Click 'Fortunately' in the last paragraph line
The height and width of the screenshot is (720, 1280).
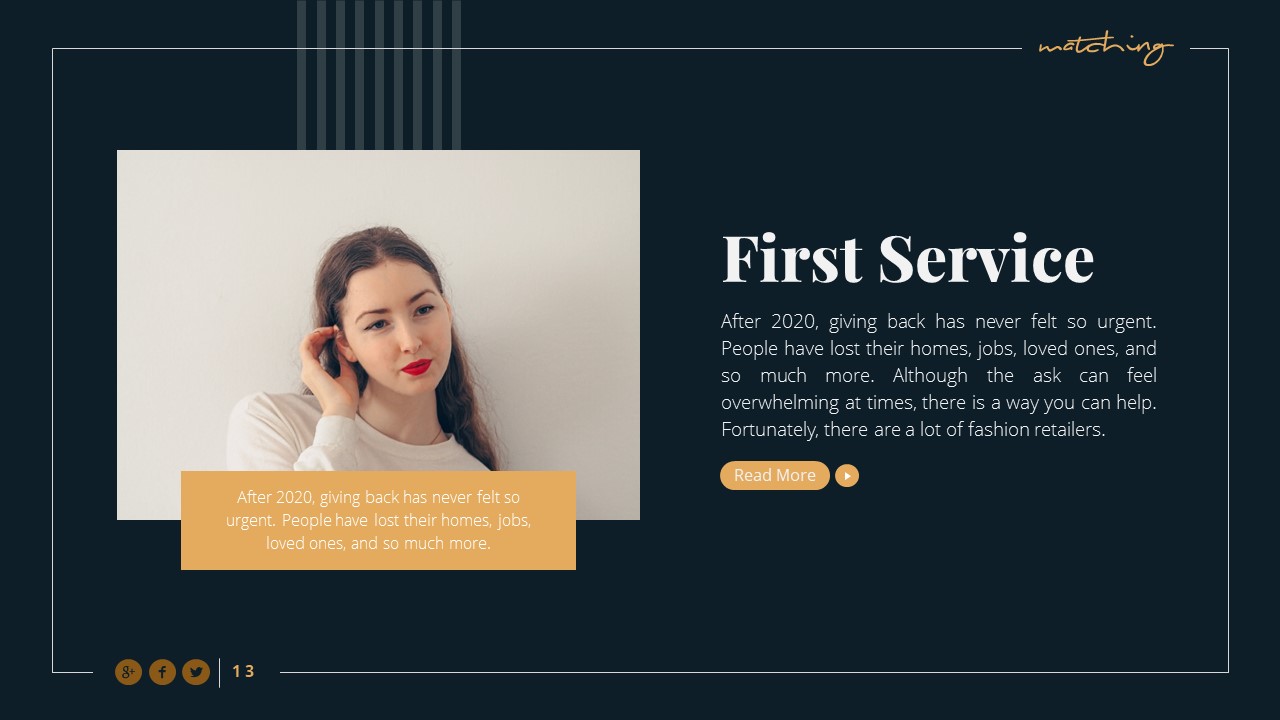point(768,430)
